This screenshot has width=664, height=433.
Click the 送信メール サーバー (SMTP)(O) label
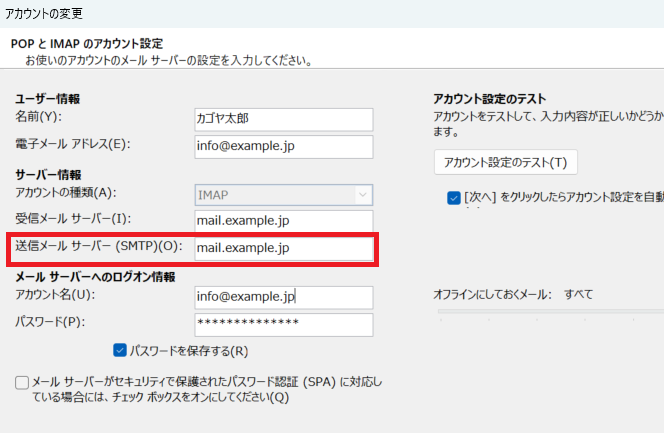[98, 247]
